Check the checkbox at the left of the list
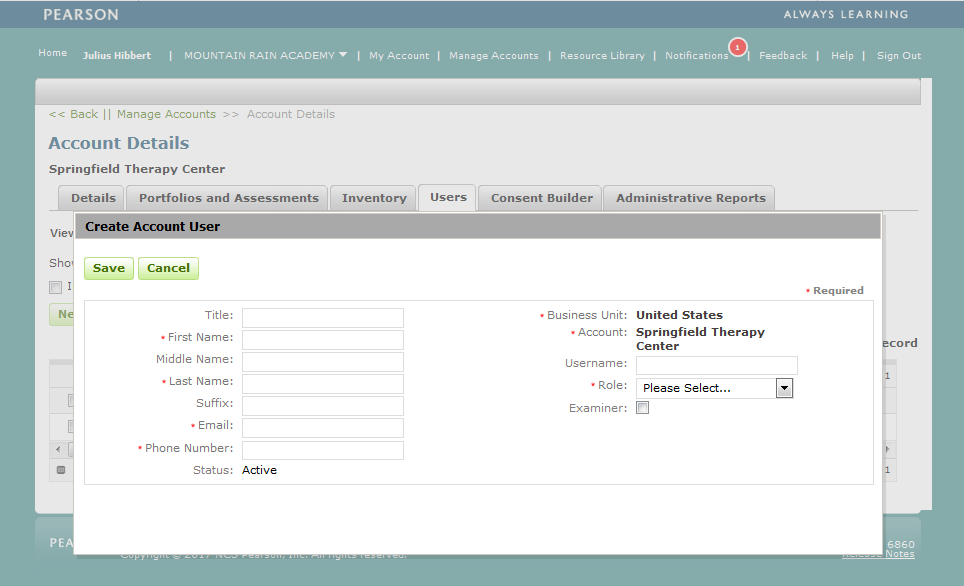 pos(56,287)
